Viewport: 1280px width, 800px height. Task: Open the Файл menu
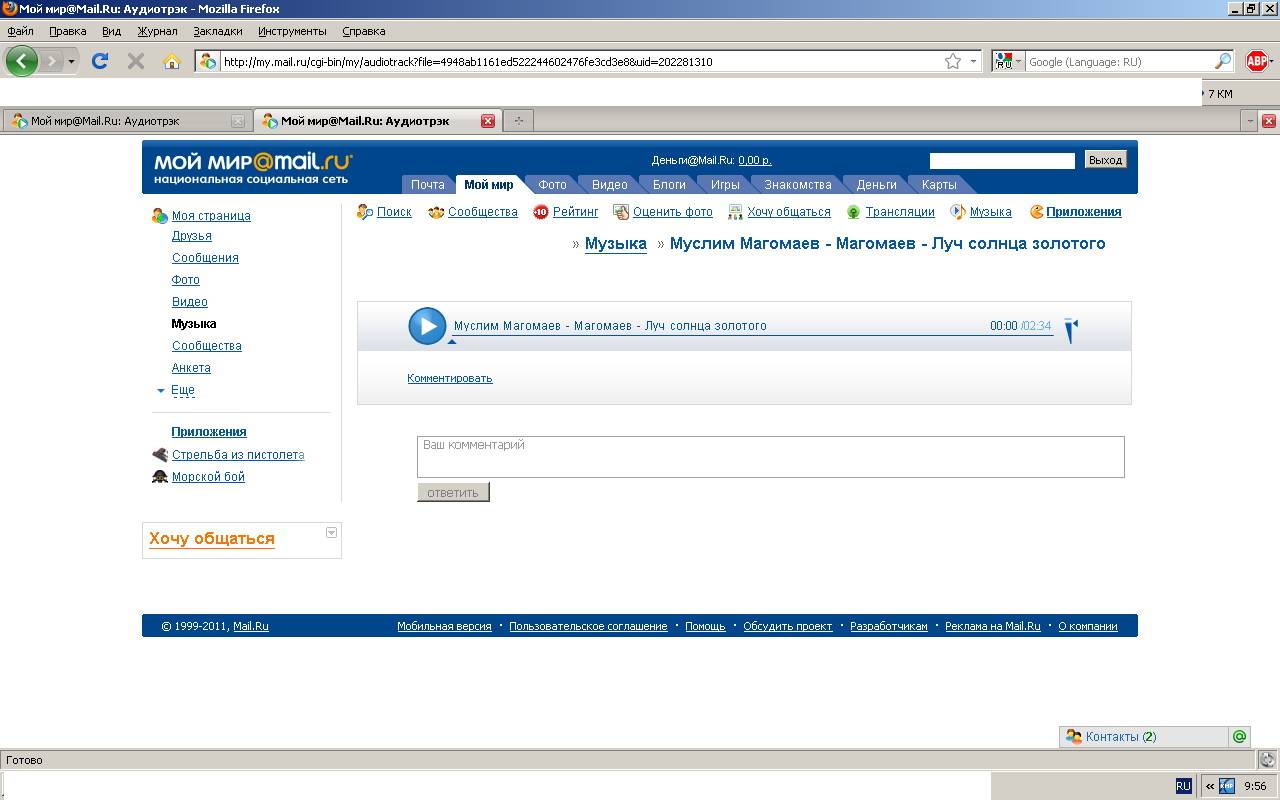point(20,31)
